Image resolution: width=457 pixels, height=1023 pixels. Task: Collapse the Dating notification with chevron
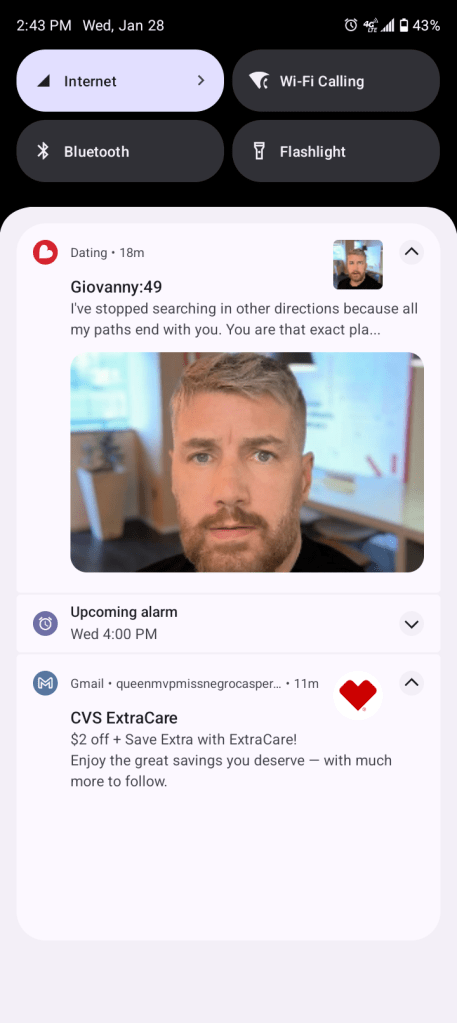click(x=411, y=252)
